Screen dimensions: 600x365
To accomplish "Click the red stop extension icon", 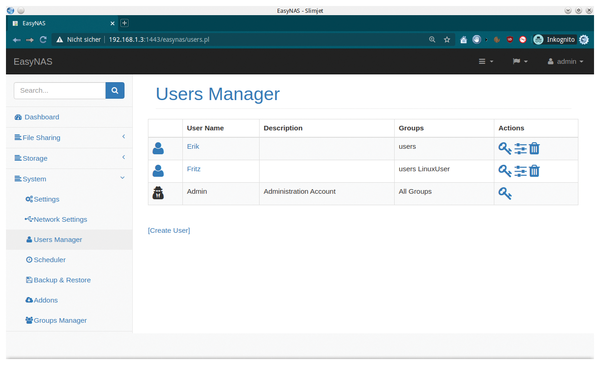I will coord(523,39).
